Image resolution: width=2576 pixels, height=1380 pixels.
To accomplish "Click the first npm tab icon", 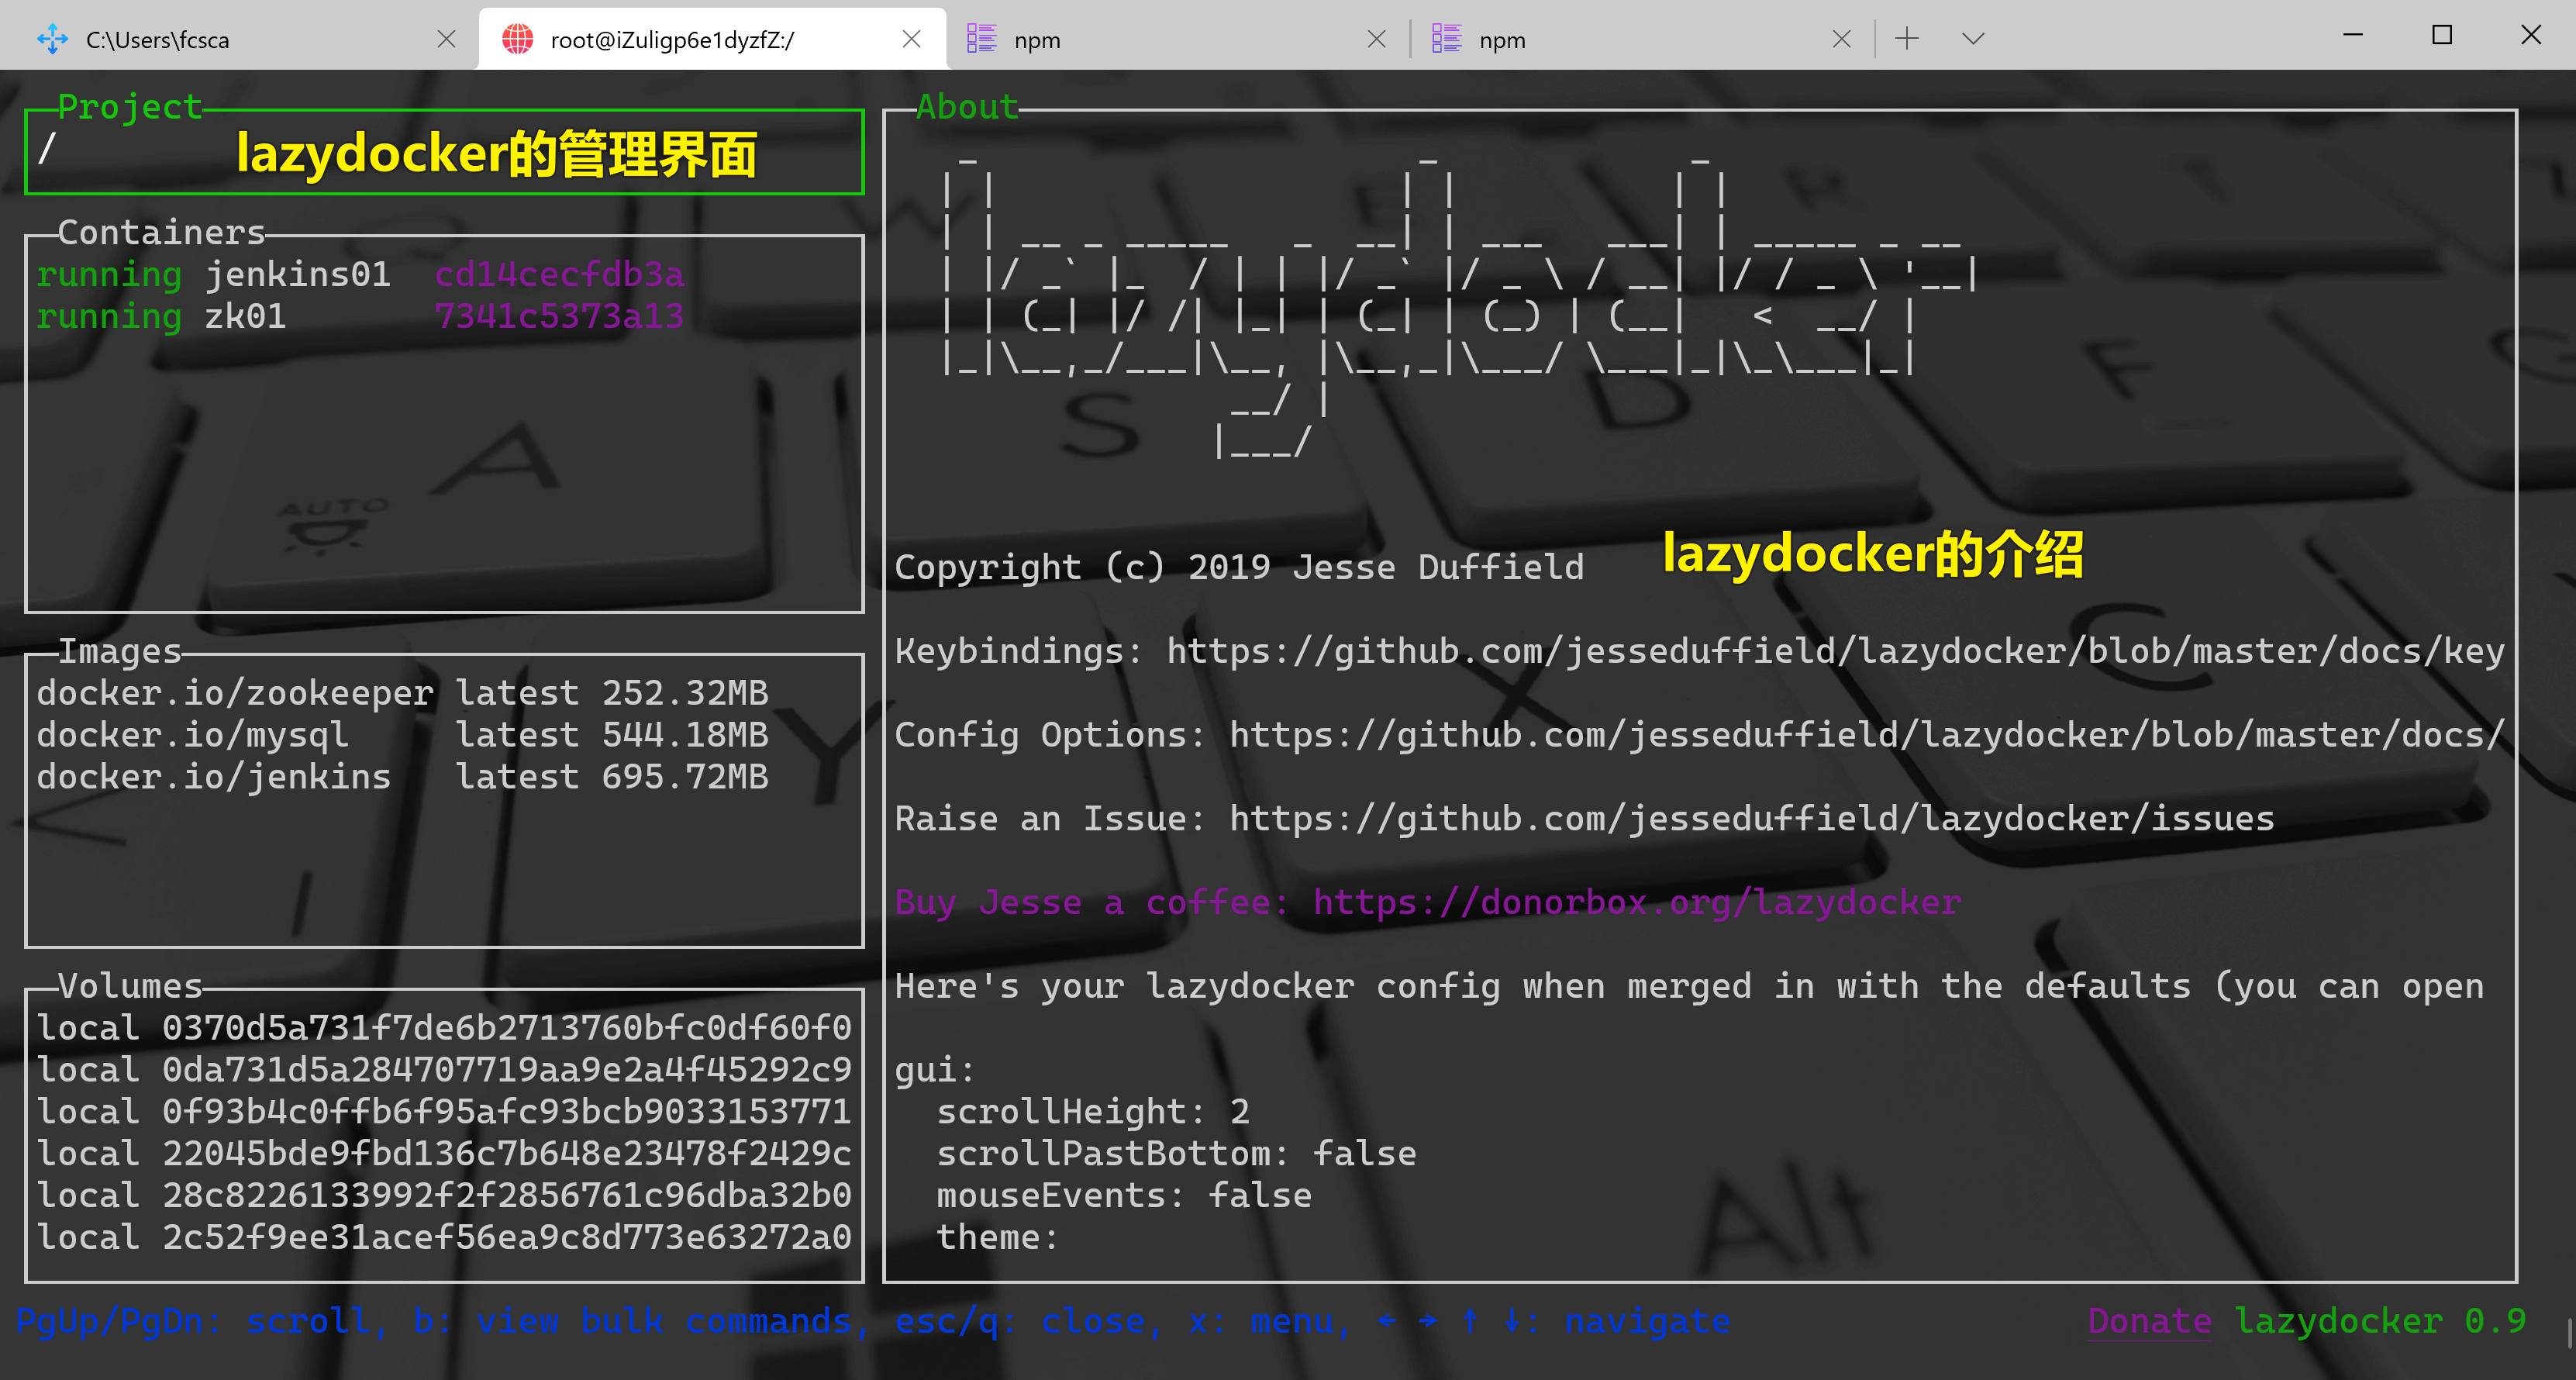I will coord(981,39).
